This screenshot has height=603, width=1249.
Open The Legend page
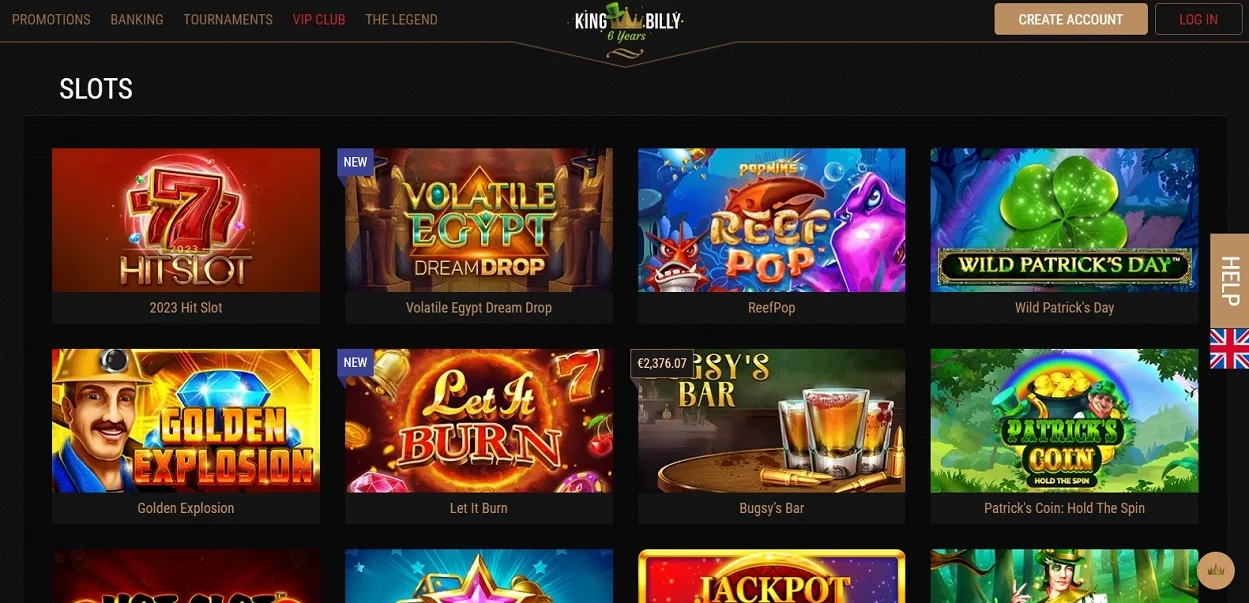(x=401, y=19)
